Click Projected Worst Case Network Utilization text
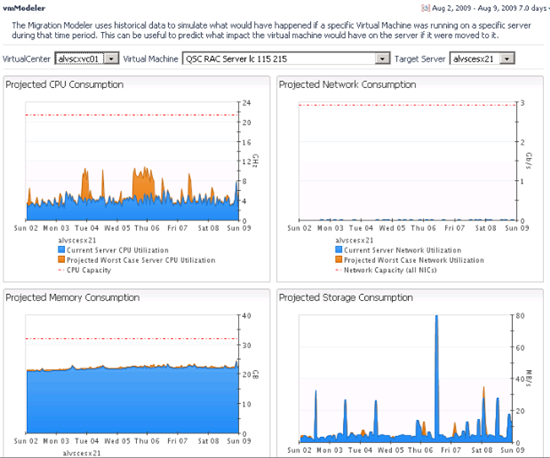Viewport: 550px width, 458px height. point(414,260)
